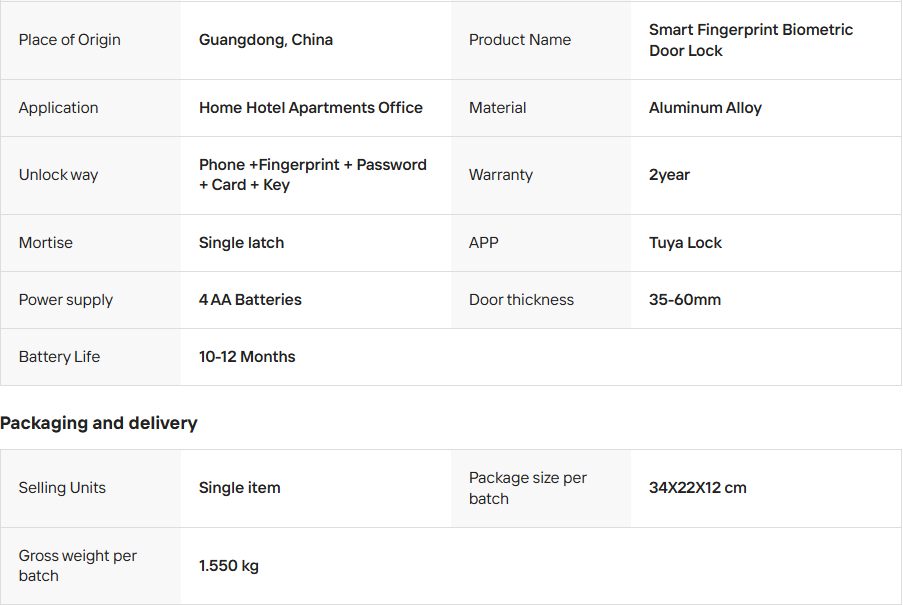Select the Guangdong, China value
The width and height of the screenshot is (903, 605).
[266, 40]
